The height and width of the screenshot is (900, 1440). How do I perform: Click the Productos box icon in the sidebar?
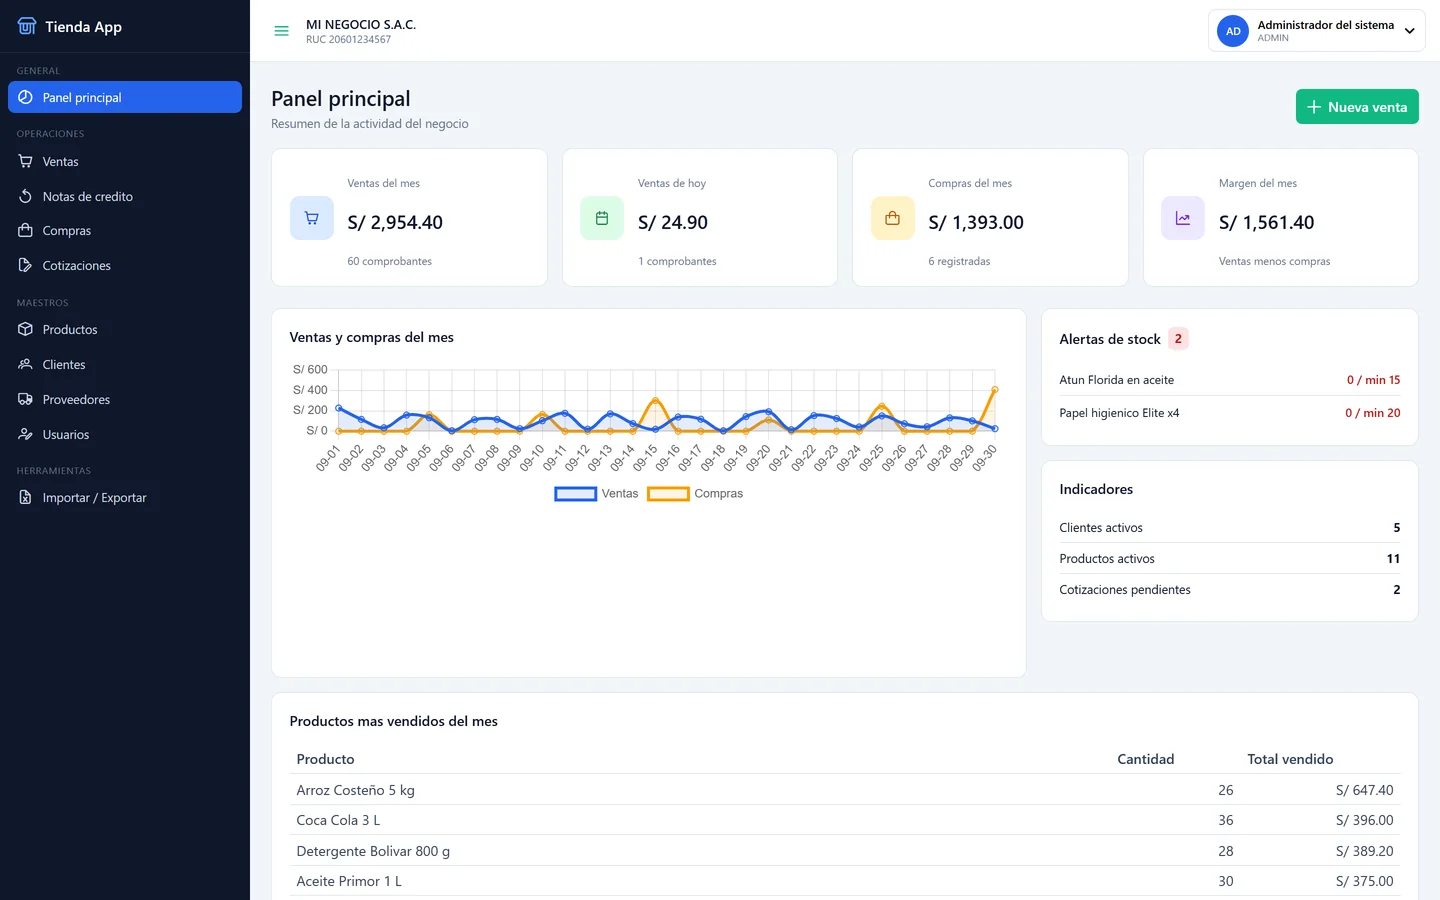click(26, 329)
